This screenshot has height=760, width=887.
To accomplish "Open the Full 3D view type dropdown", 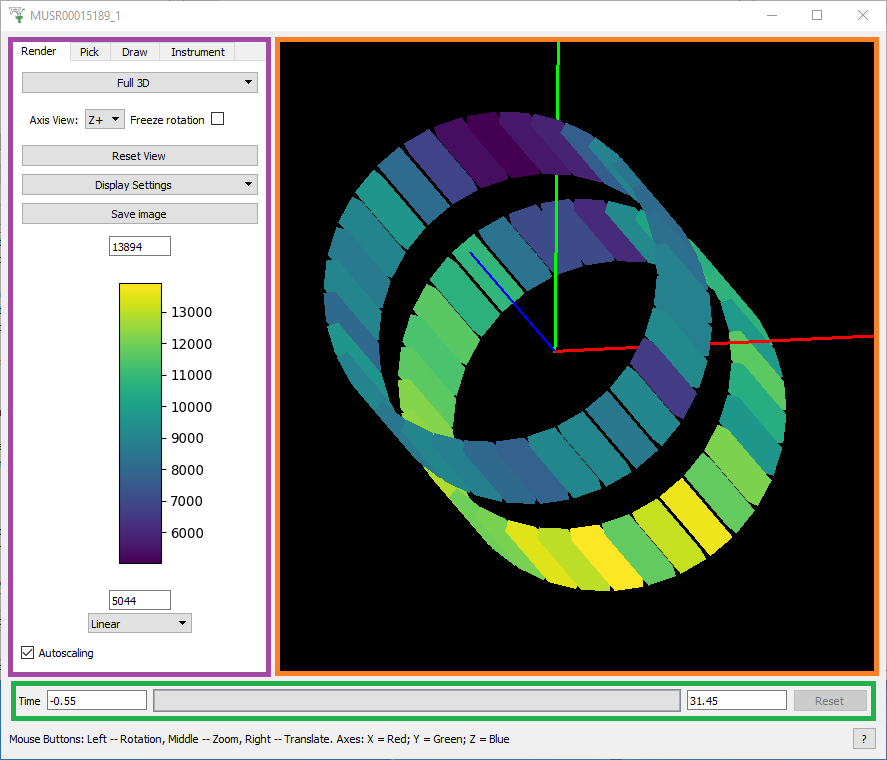I will tap(140, 83).
